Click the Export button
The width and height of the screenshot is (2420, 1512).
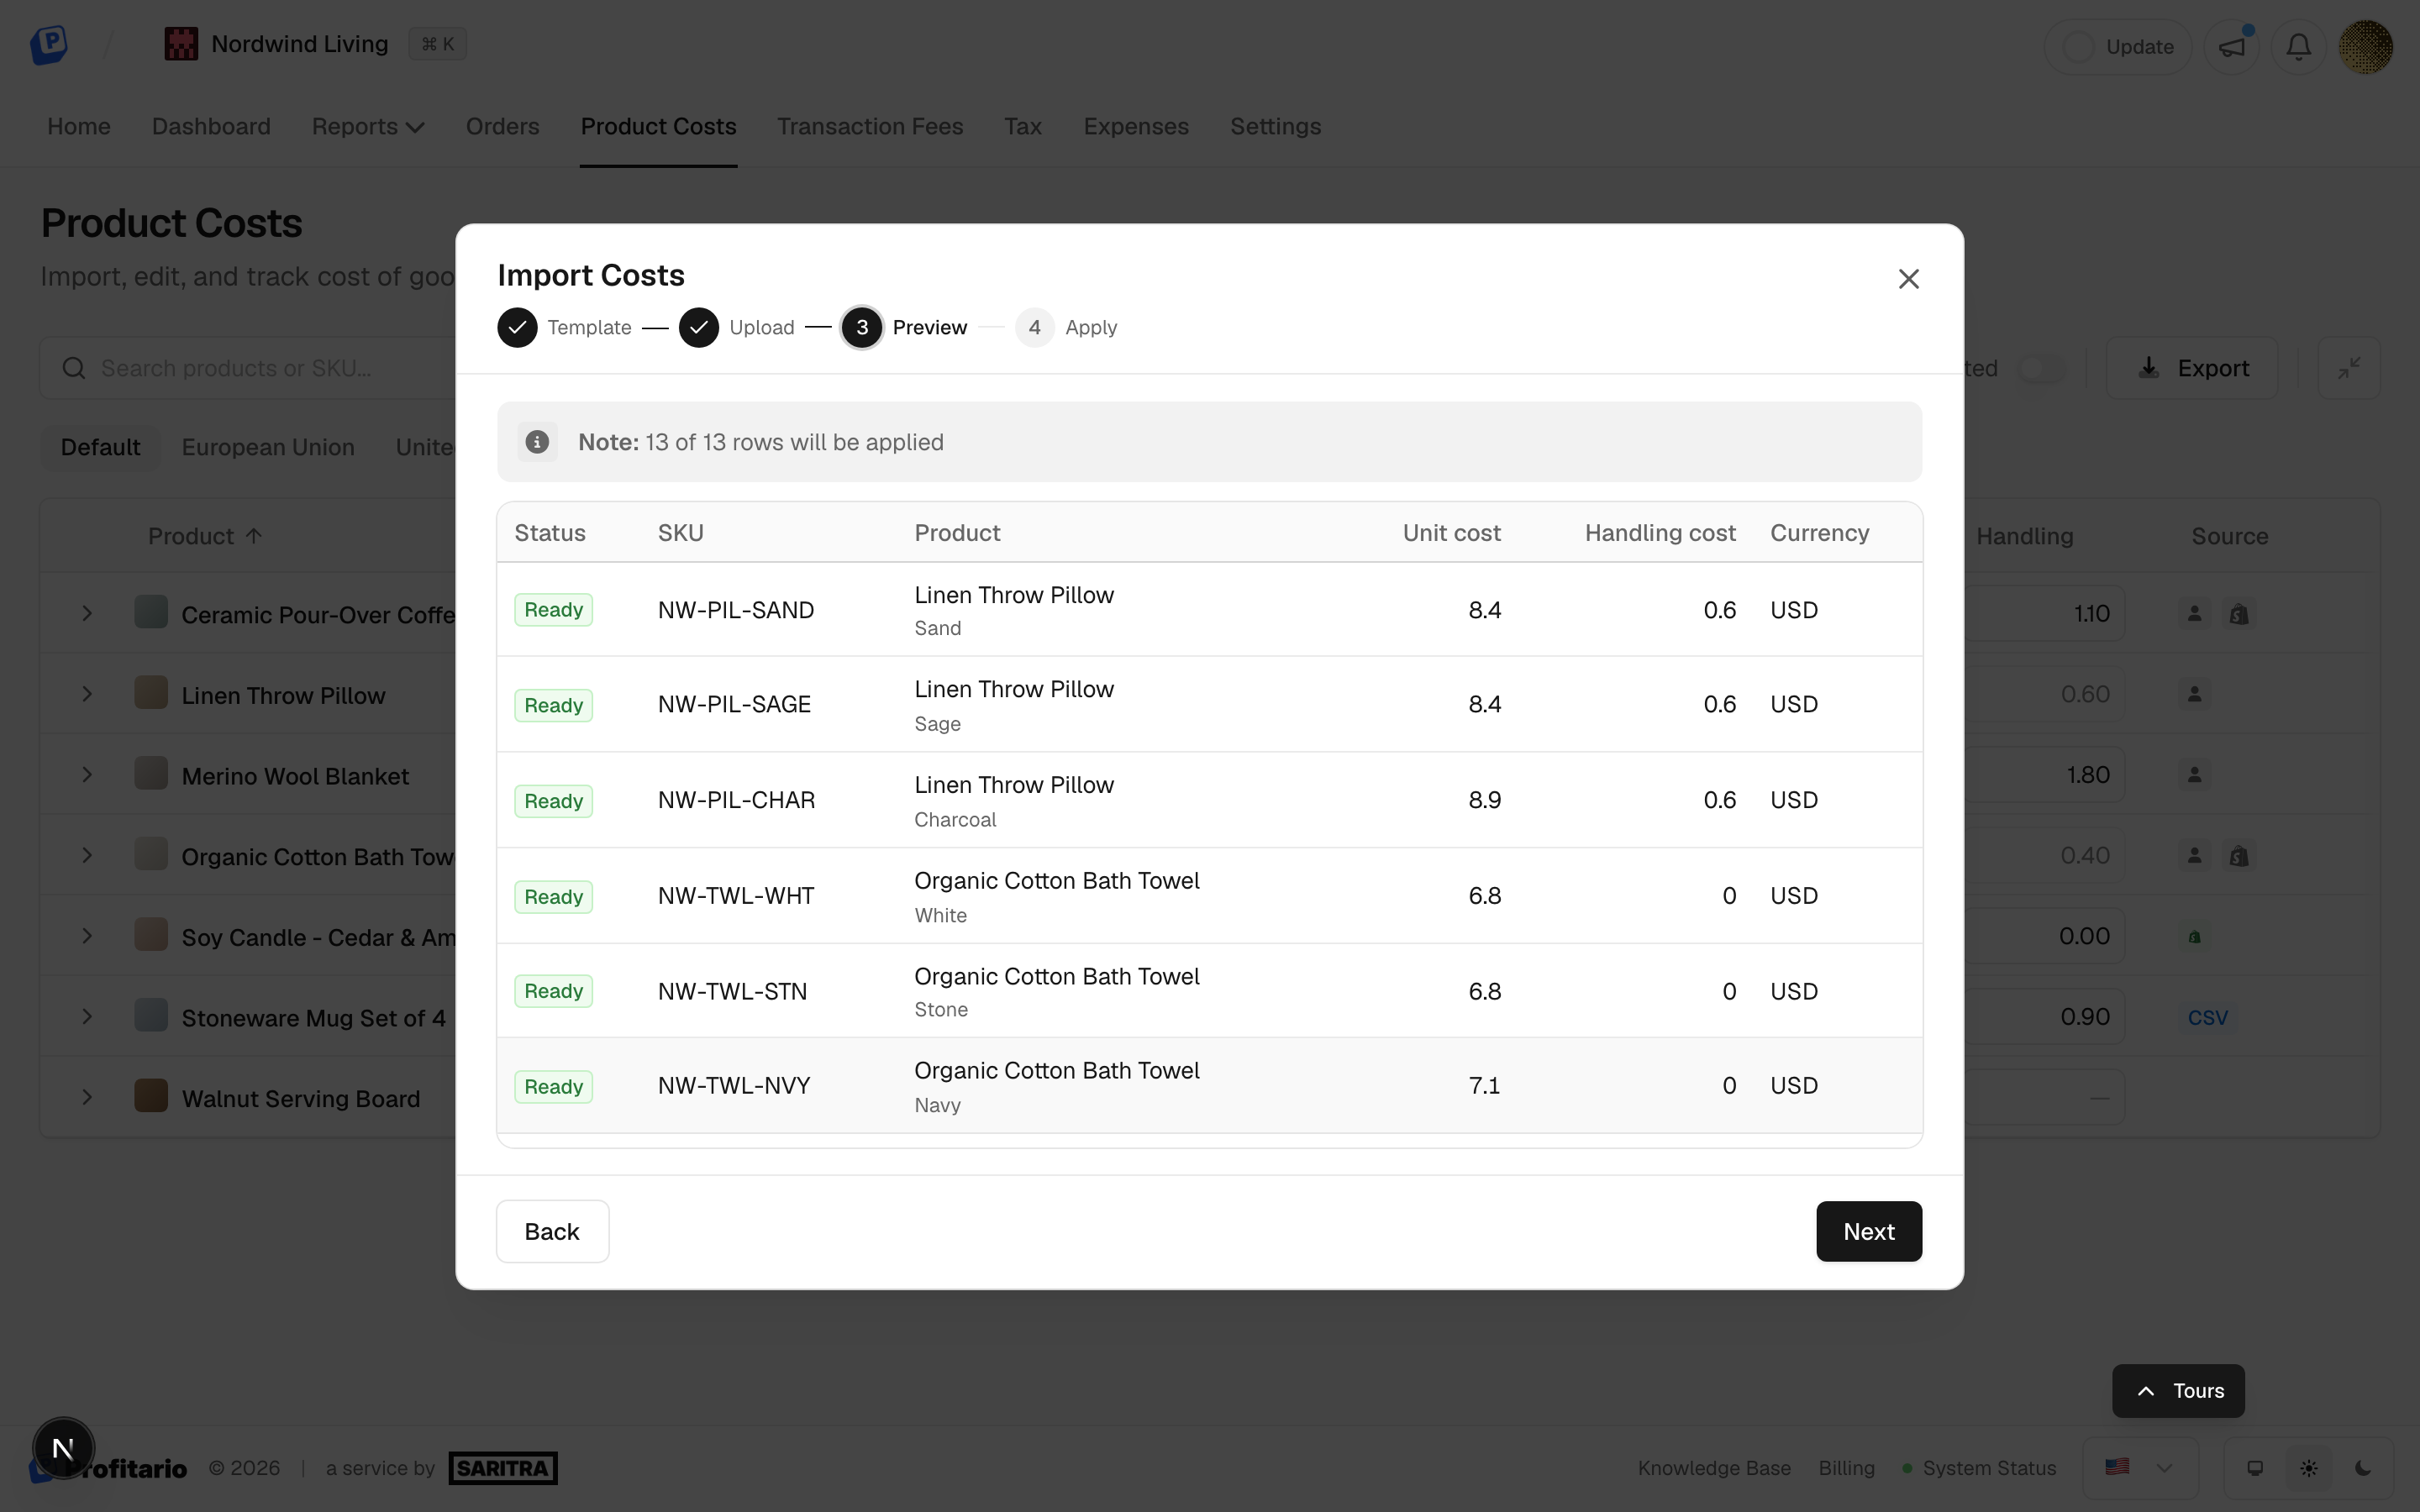[2192, 368]
